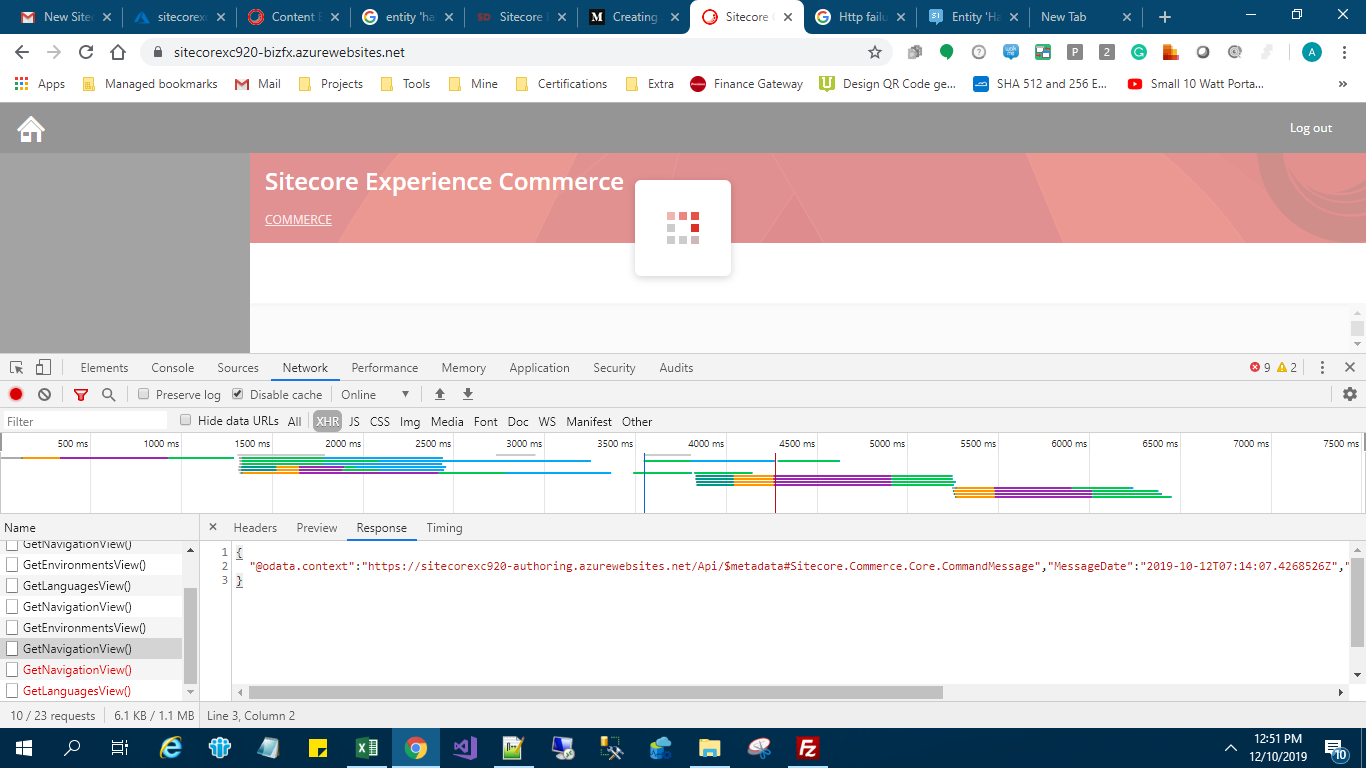Select highlighted GetNavigationView() request row
This screenshot has height=768, width=1366.
tap(91, 649)
